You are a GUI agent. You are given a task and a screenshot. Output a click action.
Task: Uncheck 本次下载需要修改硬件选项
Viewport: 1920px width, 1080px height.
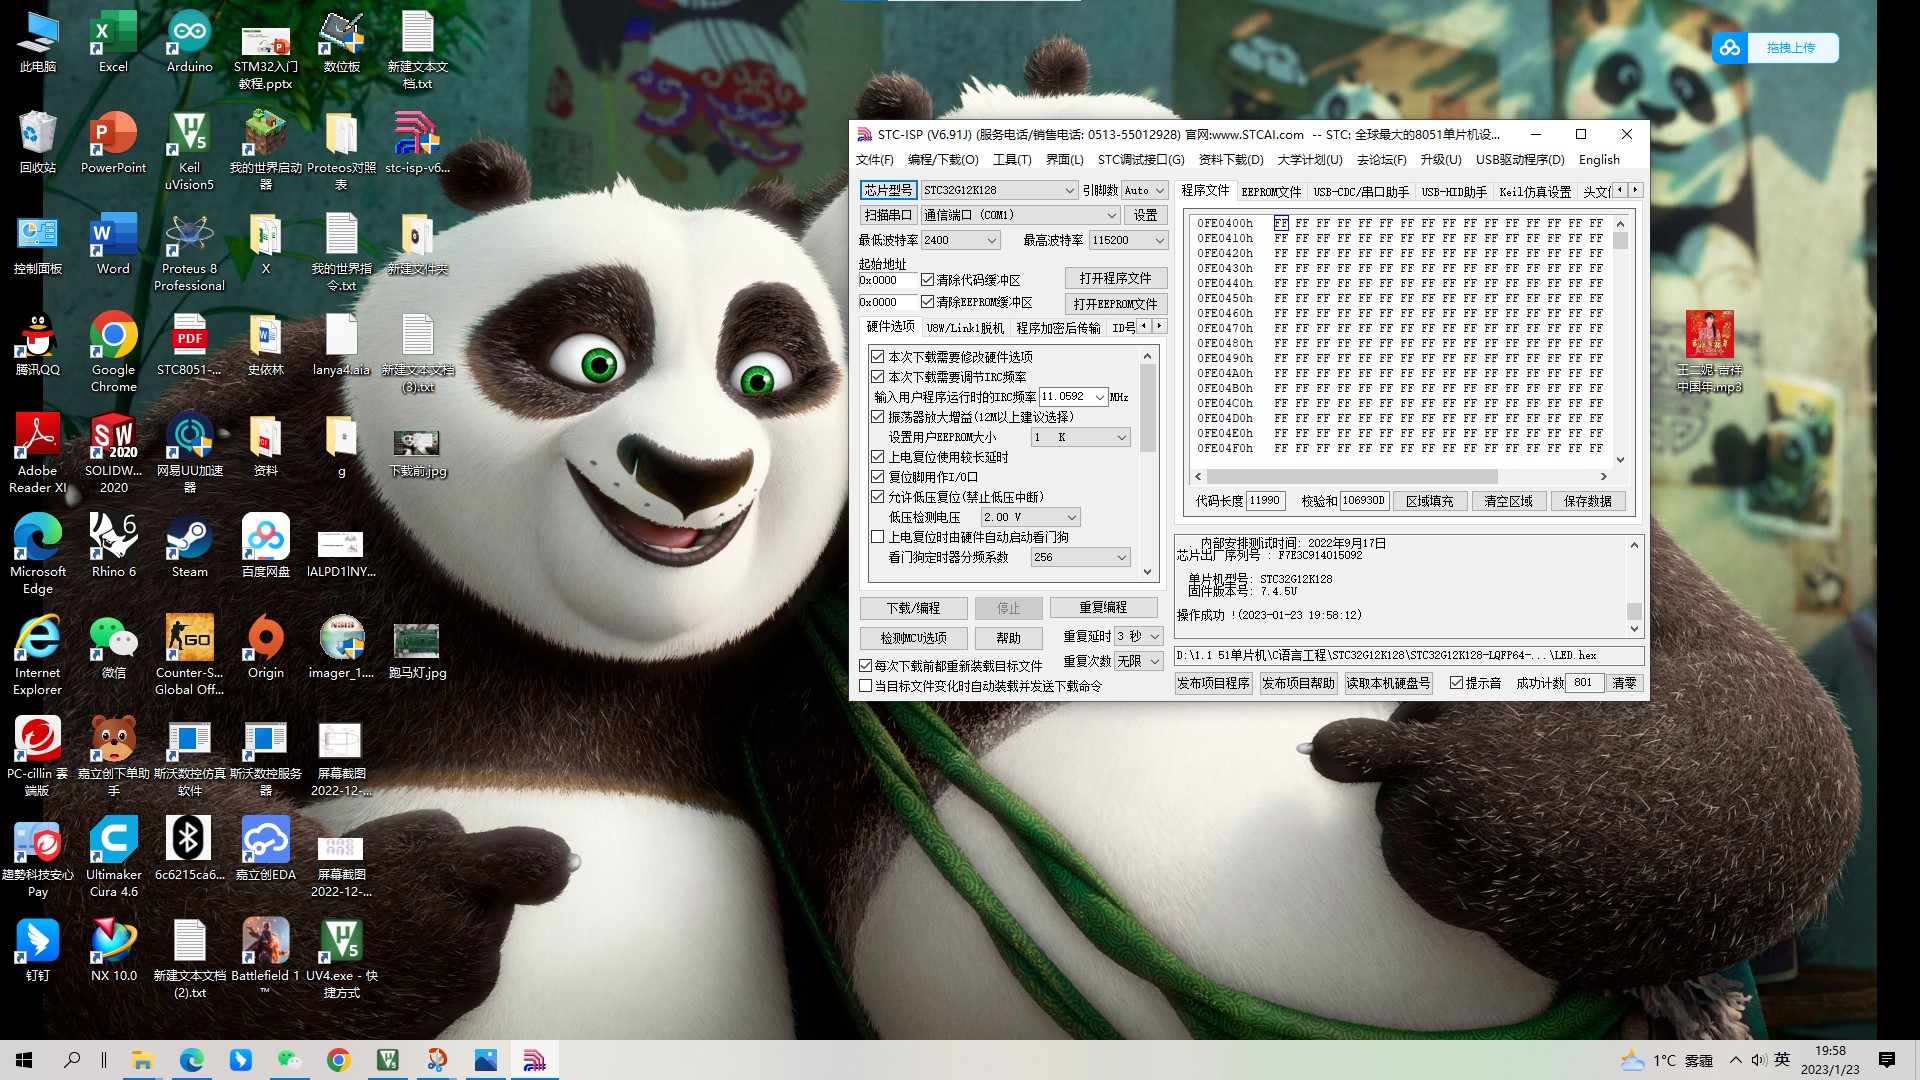point(877,357)
